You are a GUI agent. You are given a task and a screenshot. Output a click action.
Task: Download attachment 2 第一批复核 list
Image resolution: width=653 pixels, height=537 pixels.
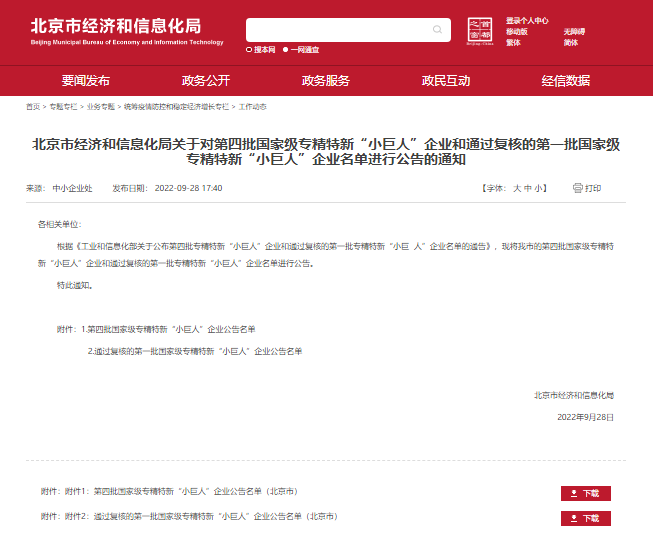point(585,518)
